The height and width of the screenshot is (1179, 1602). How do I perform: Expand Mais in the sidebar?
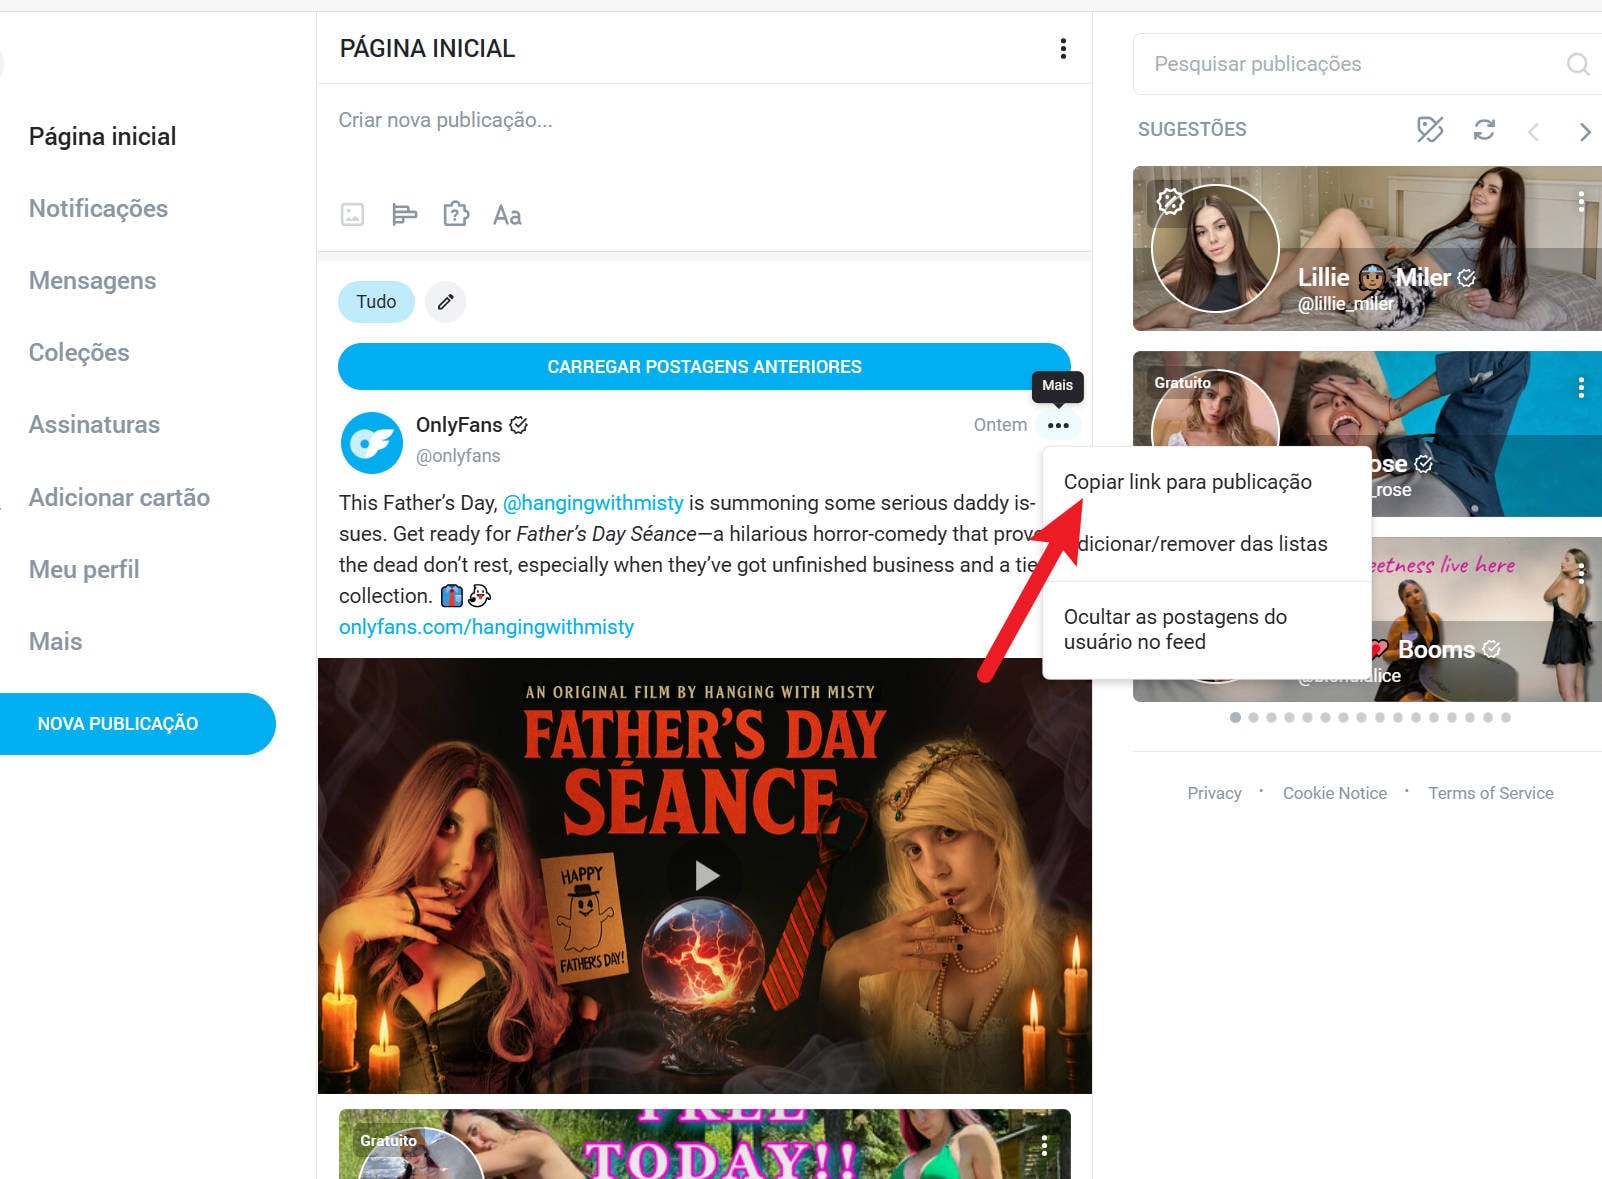55,641
